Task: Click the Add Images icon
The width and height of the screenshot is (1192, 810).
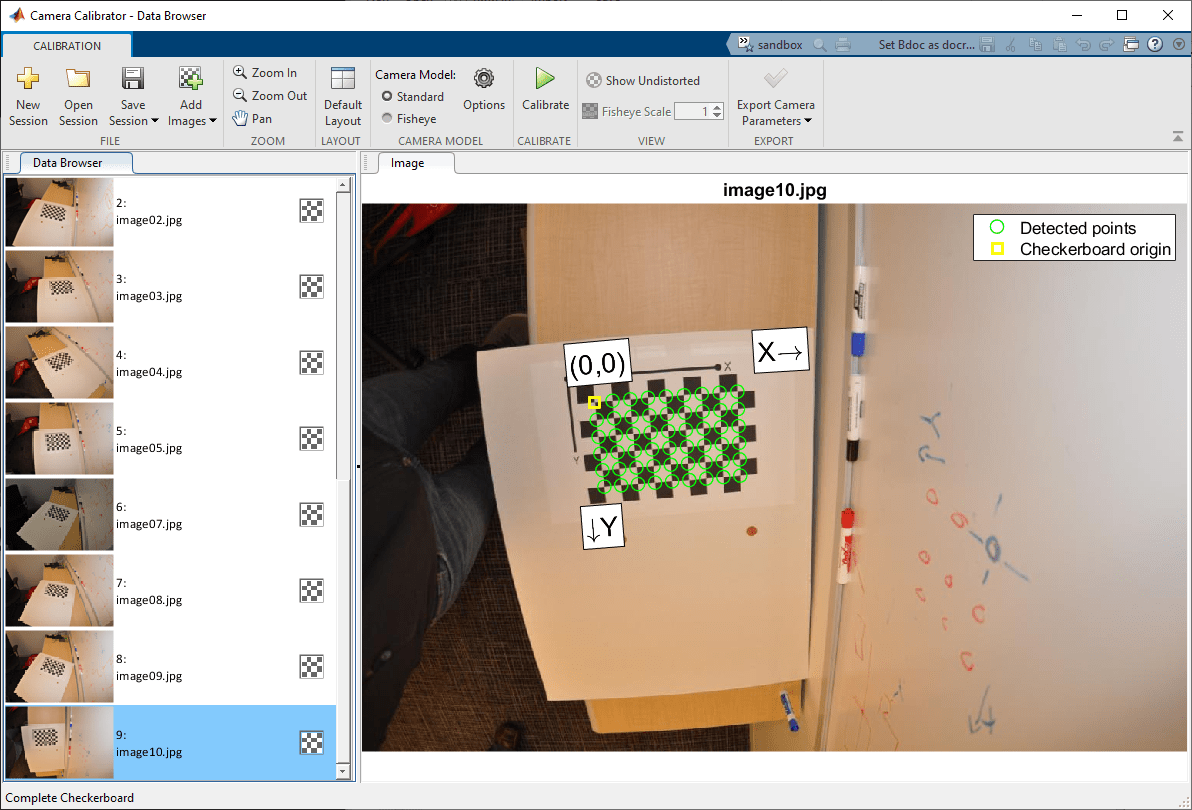Action: click(x=191, y=78)
